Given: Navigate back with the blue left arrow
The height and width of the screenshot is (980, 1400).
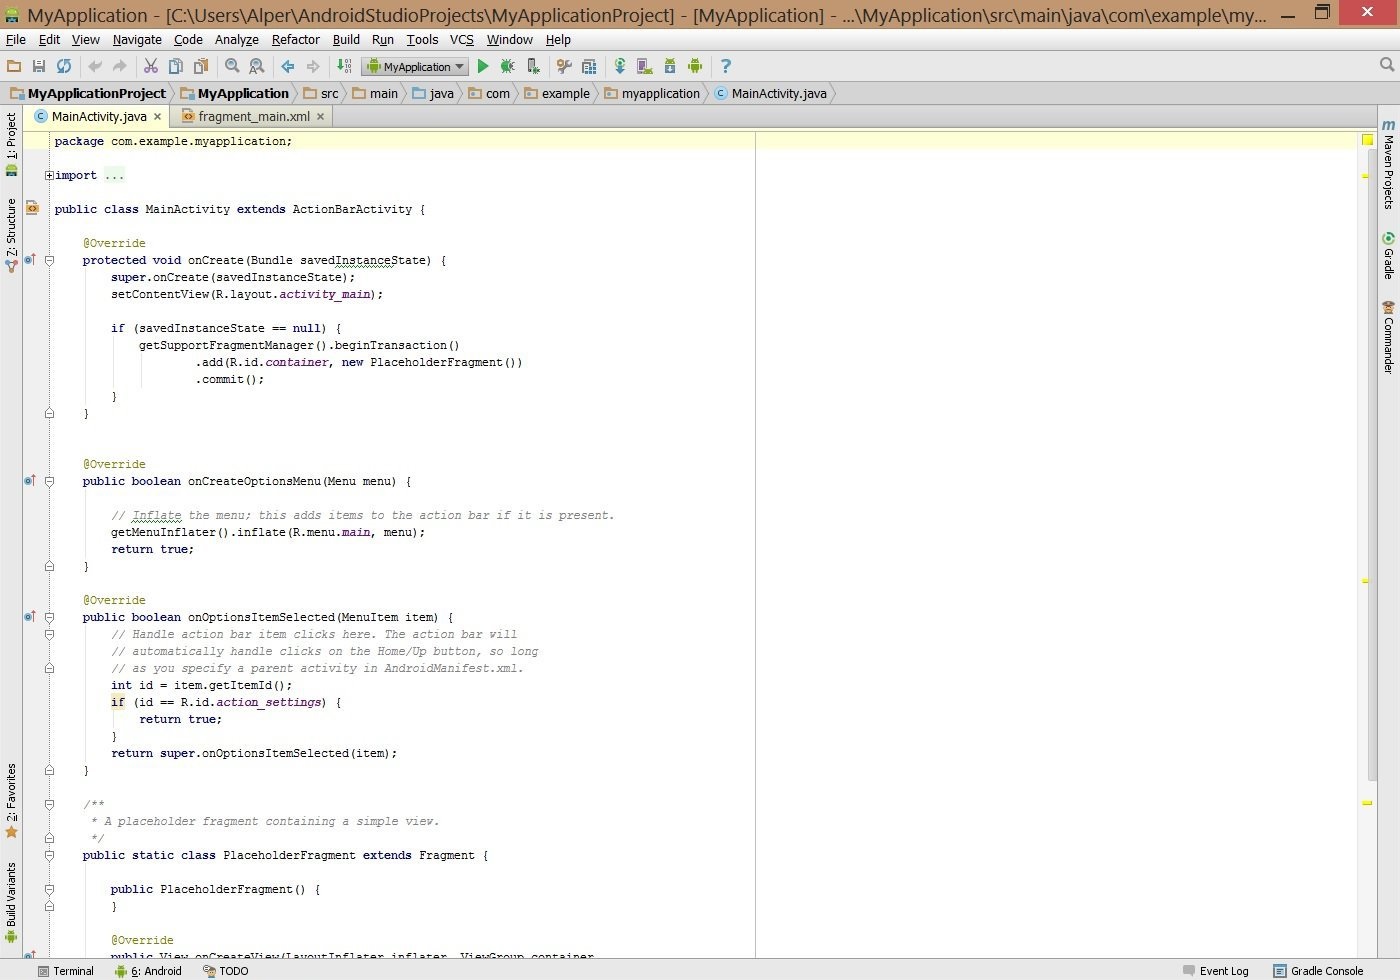Looking at the screenshot, I should coord(288,66).
